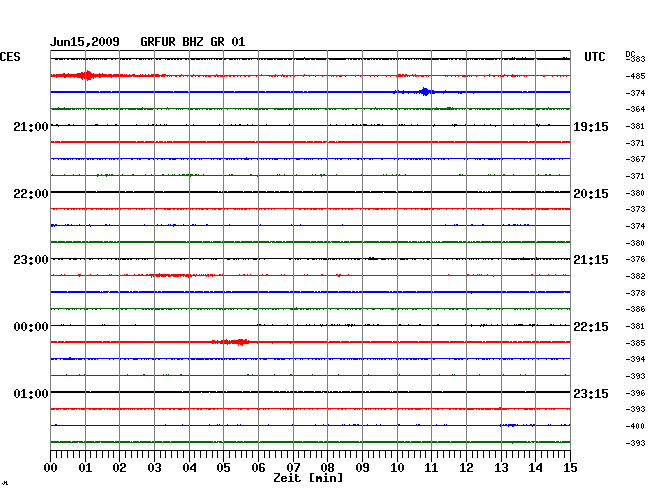Click minute axis tick label 06
The image size is (650, 494).
pos(258,468)
